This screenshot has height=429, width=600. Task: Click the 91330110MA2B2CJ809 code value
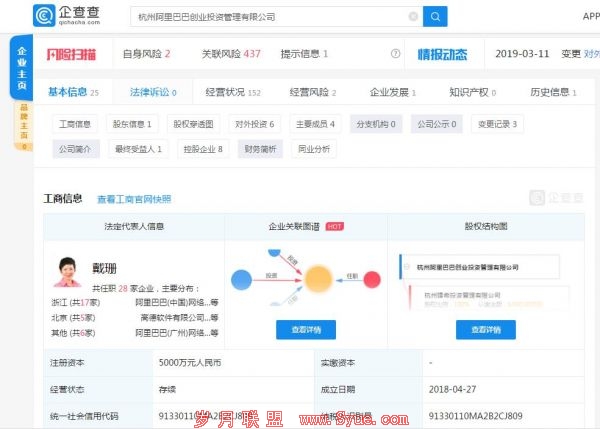tap(475, 416)
